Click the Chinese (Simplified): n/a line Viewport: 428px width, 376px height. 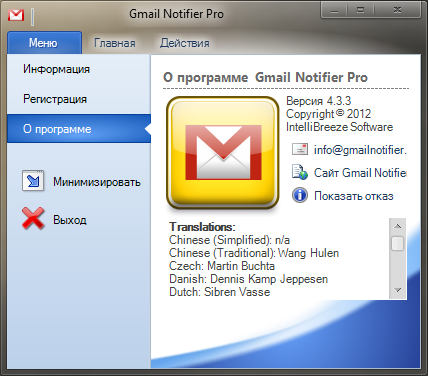pyautogui.click(x=229, y=240)
